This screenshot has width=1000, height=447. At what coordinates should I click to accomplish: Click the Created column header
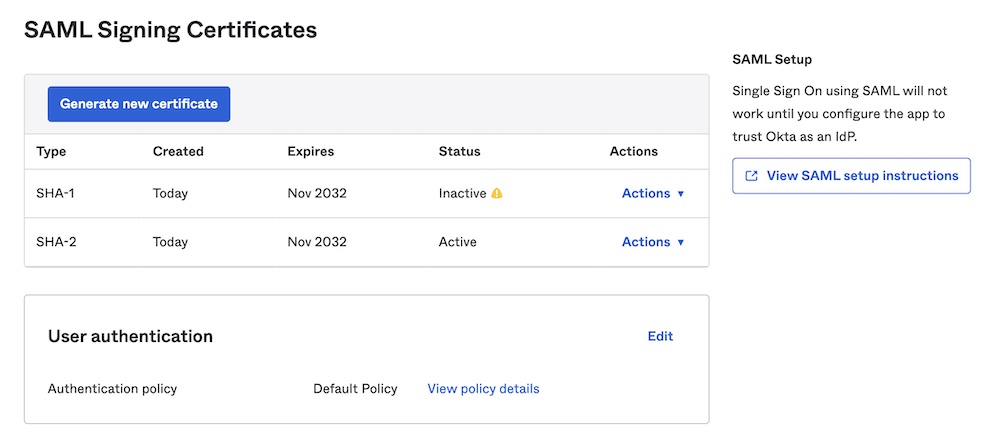click(x=178, y=151)
